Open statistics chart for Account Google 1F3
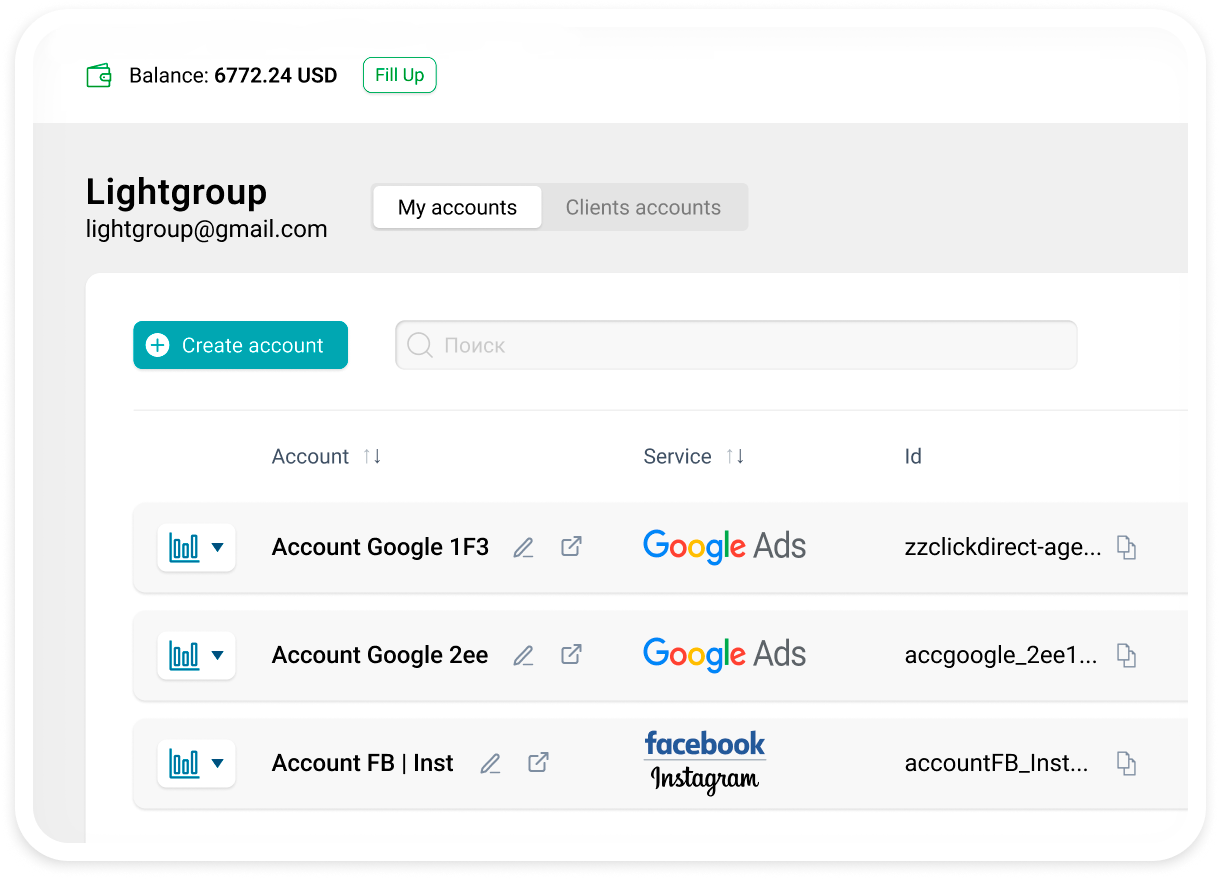1220x879 pixels. [188, 547]
